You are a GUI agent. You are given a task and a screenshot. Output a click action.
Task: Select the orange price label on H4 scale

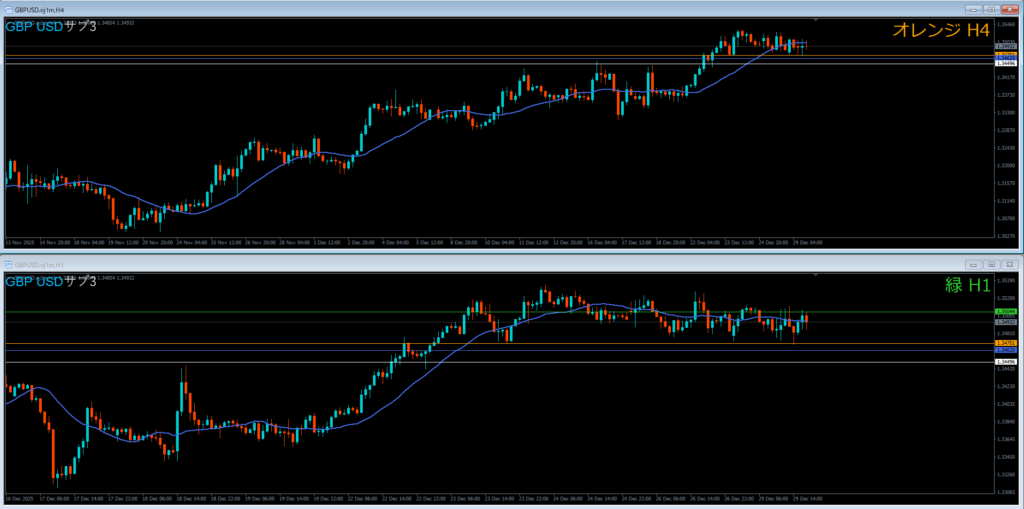coord(1005,54)
